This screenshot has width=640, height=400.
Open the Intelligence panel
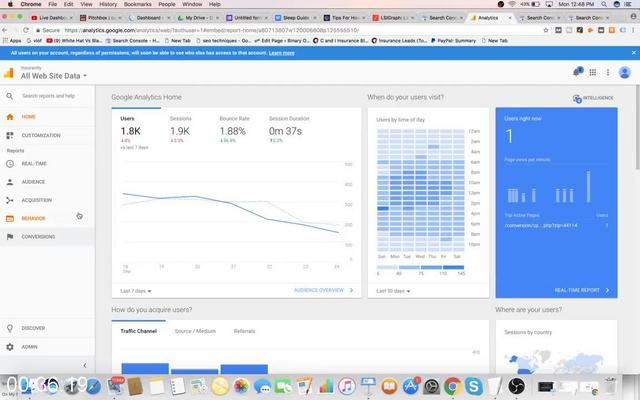tap(593, 98)
